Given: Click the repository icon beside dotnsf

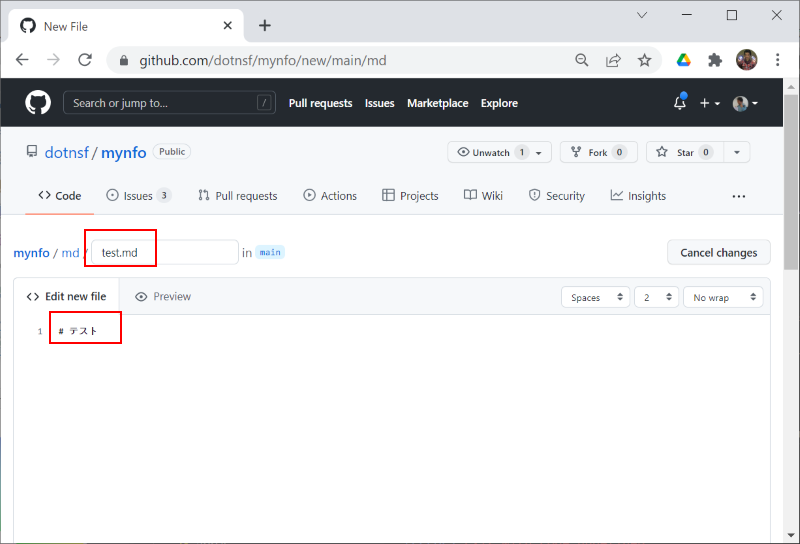Looking at the screenshot, I should pyautogui.click(x=32, y=152).
